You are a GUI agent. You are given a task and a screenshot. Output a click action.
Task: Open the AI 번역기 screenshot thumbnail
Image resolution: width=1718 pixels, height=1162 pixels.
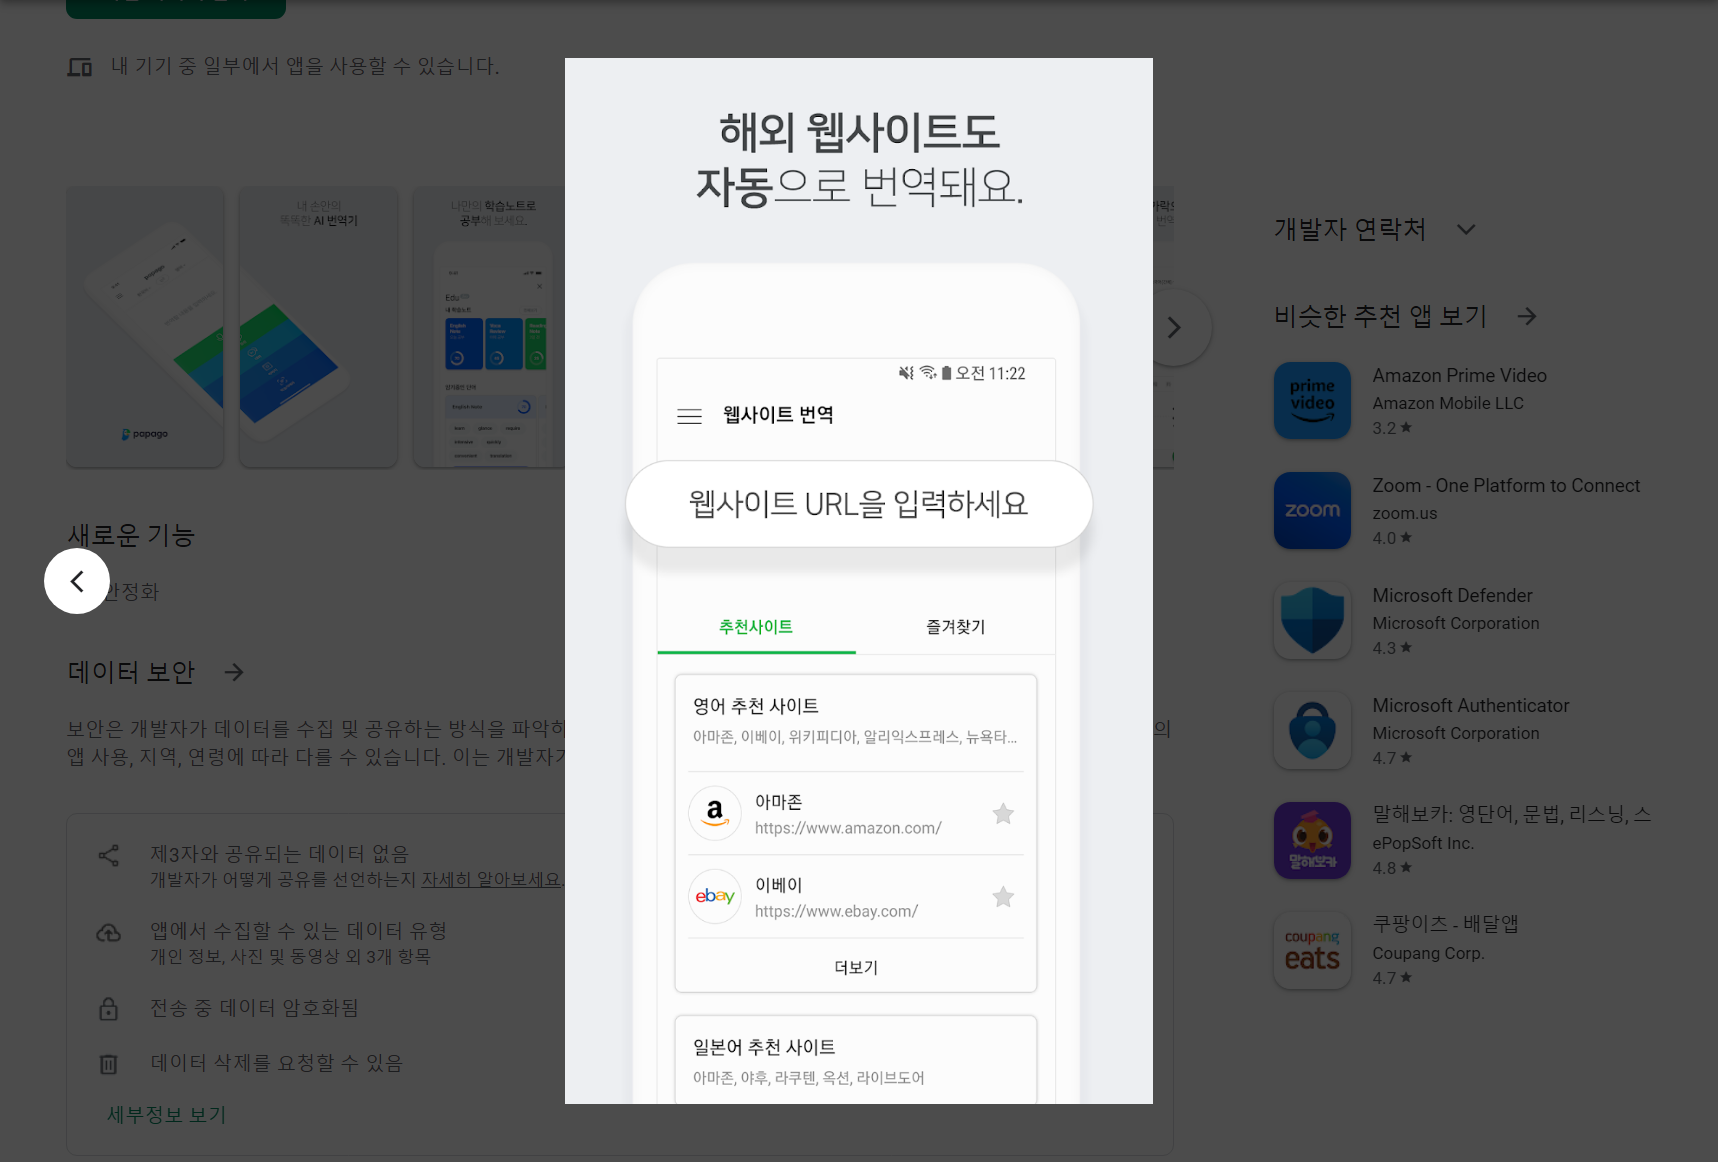click(x=319, y=327)
